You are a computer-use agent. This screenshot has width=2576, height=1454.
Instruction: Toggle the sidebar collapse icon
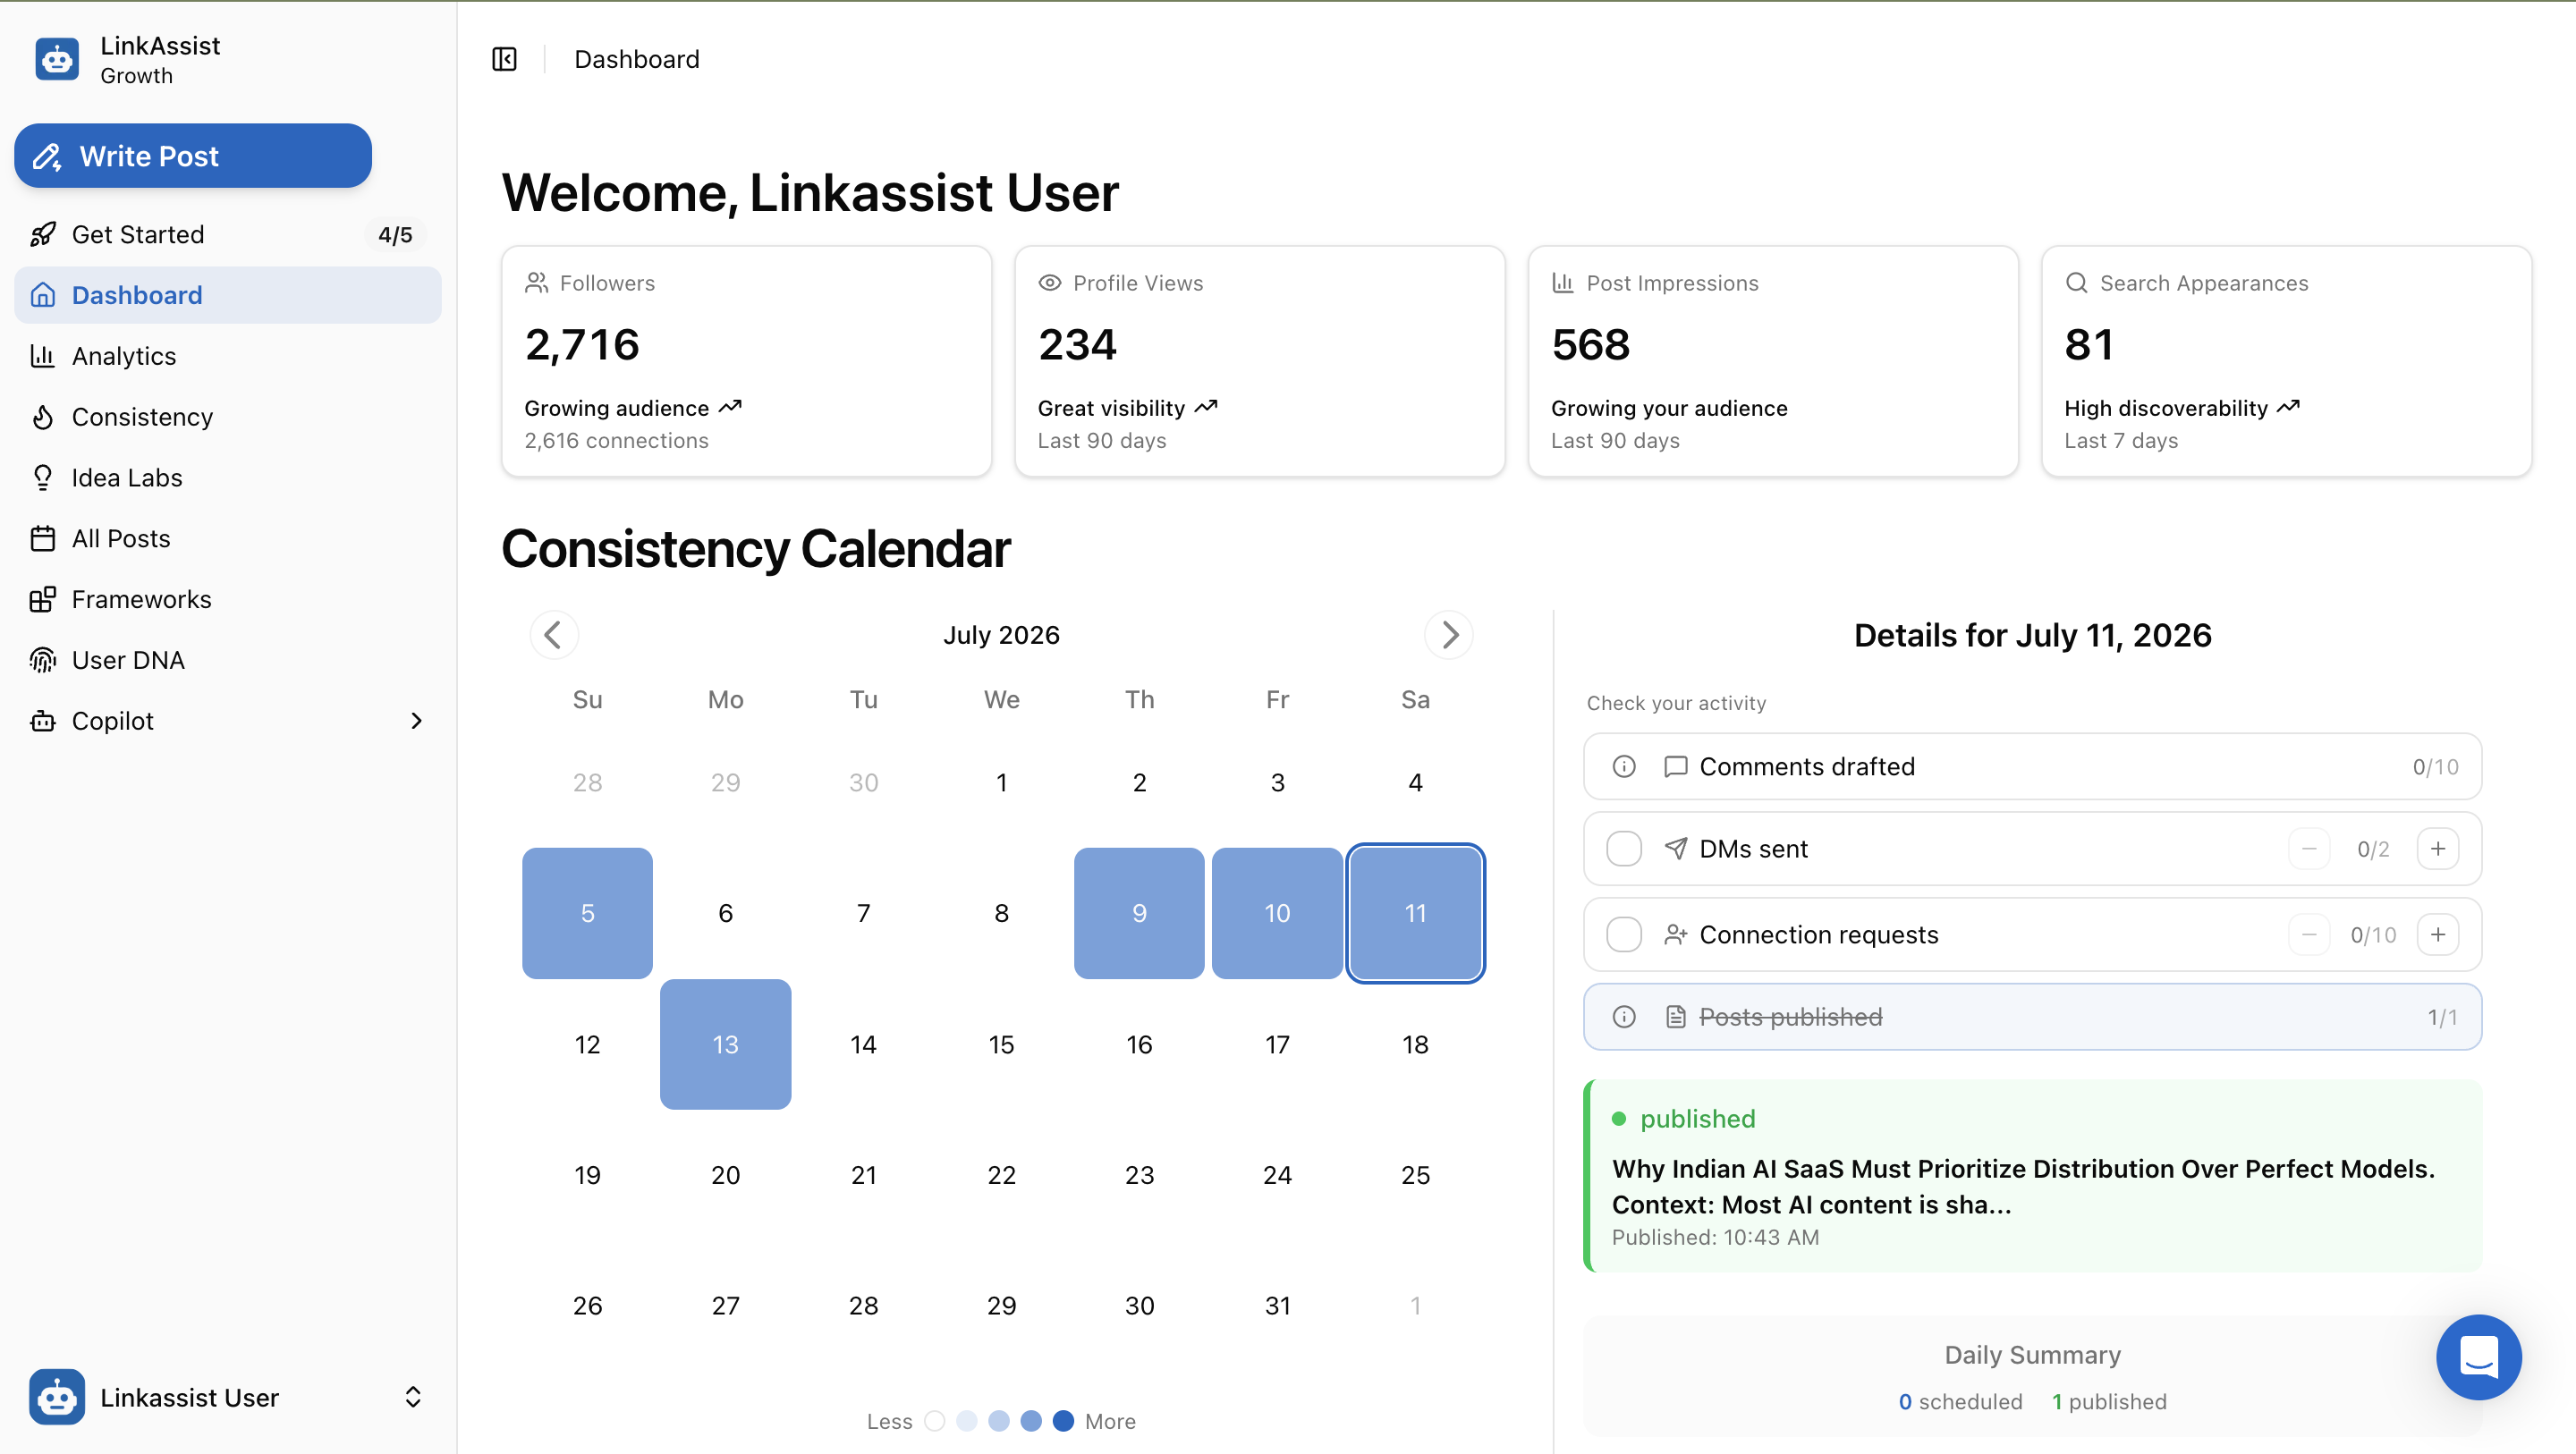[x=504, y=59]
